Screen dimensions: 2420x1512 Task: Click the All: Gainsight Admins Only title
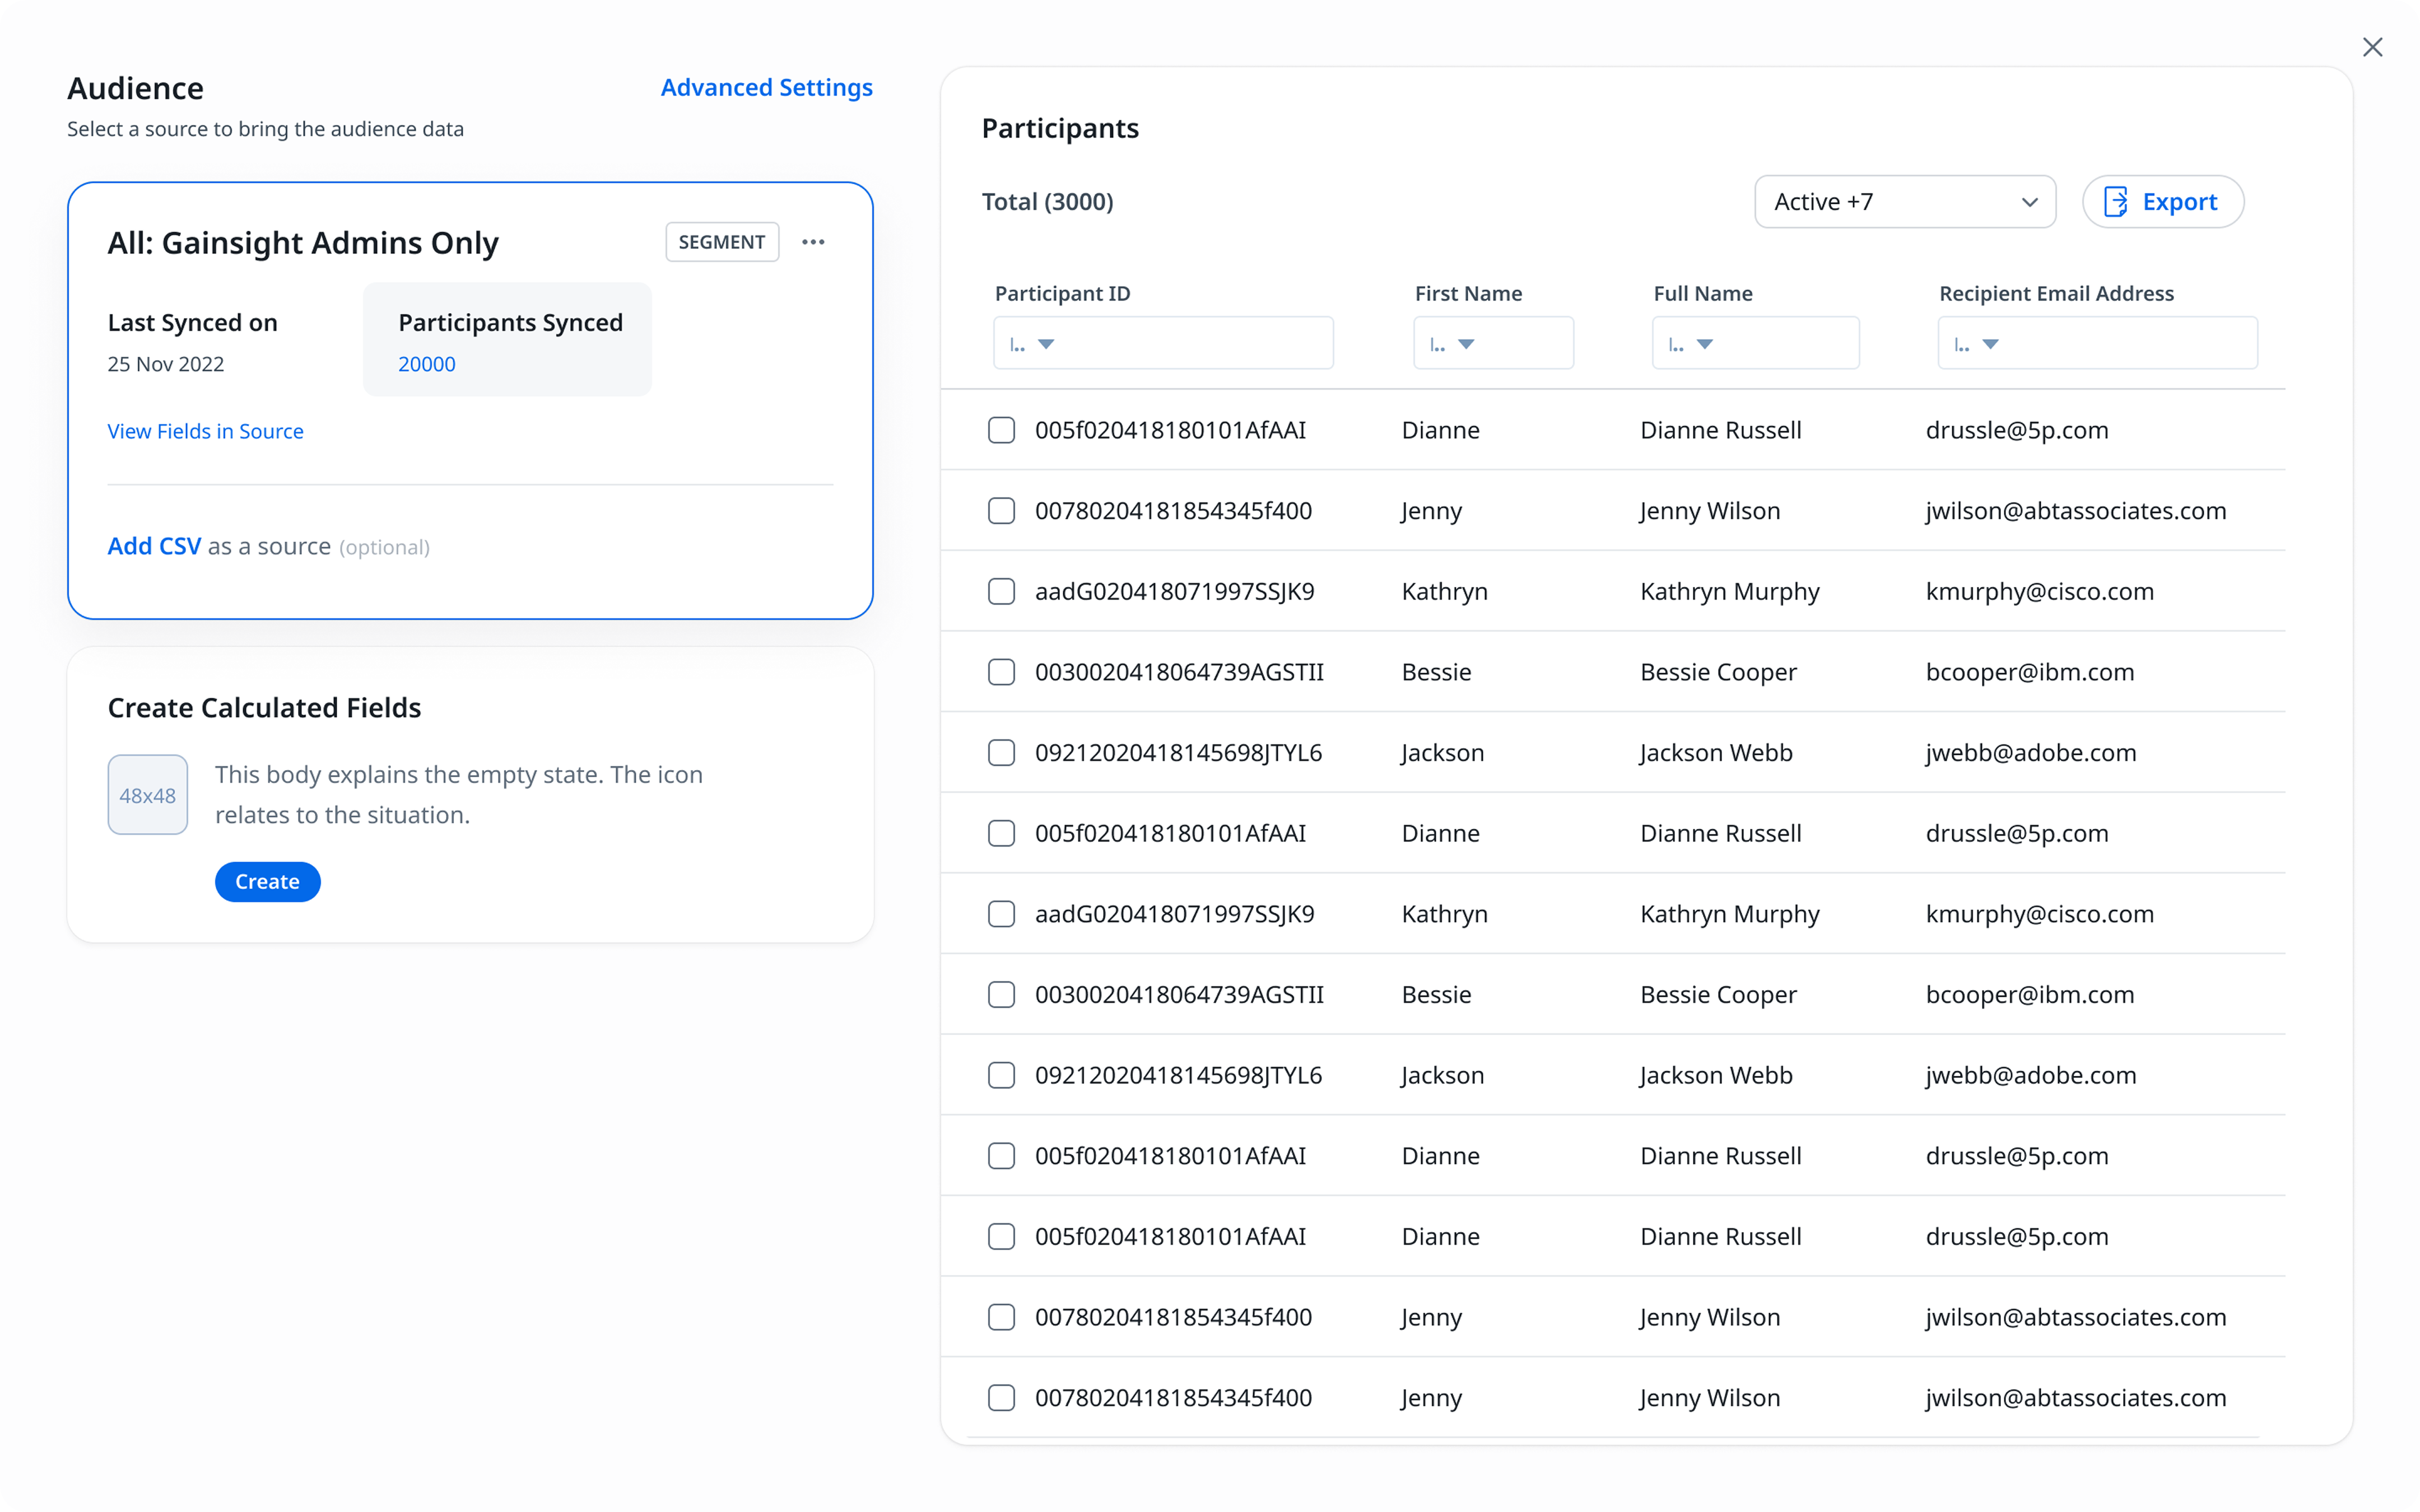pos(303,243)
